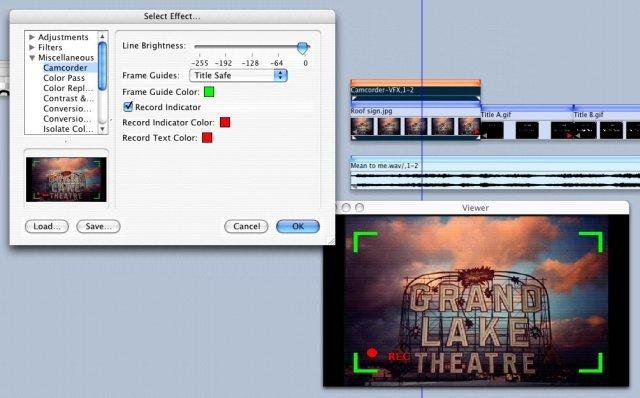Click the Line Brightness slider handle
The height and width of the screenshot is (398, 640).
[x=302, y=48]
